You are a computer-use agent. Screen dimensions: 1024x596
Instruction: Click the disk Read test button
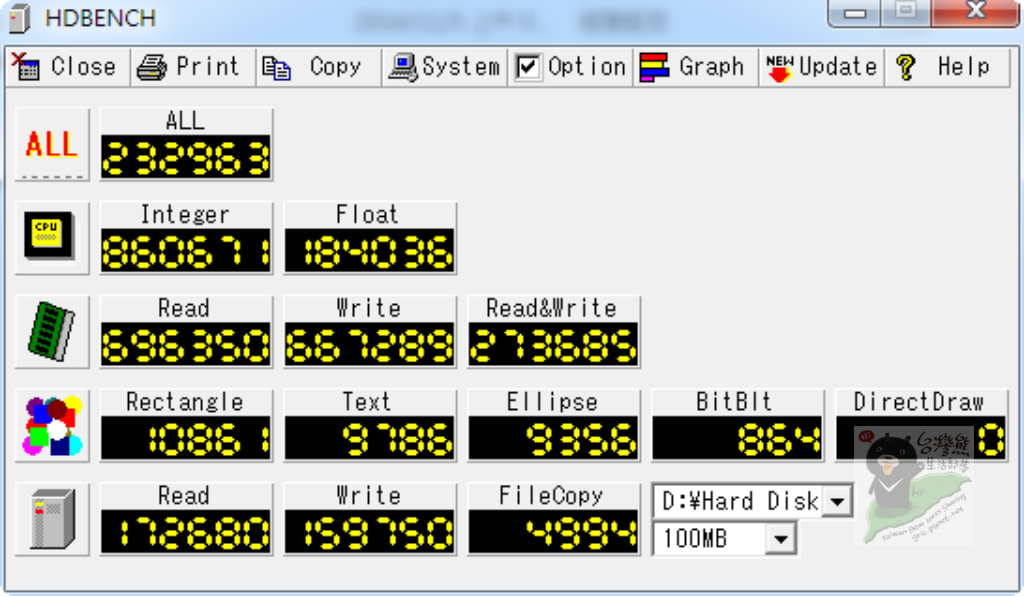pyautogui.click(x=186, y=519)
